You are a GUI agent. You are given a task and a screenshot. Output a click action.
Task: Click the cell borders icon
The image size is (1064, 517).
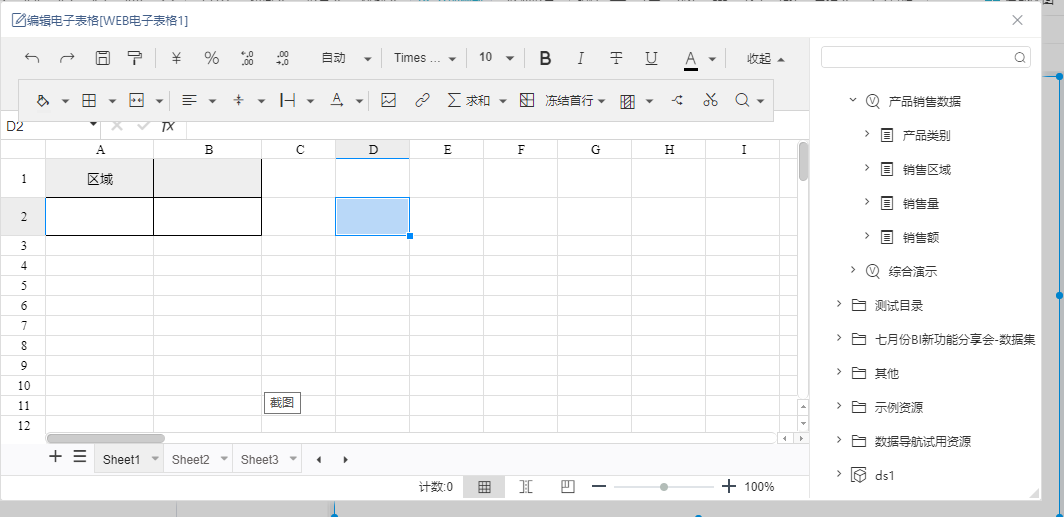point(89,100)
